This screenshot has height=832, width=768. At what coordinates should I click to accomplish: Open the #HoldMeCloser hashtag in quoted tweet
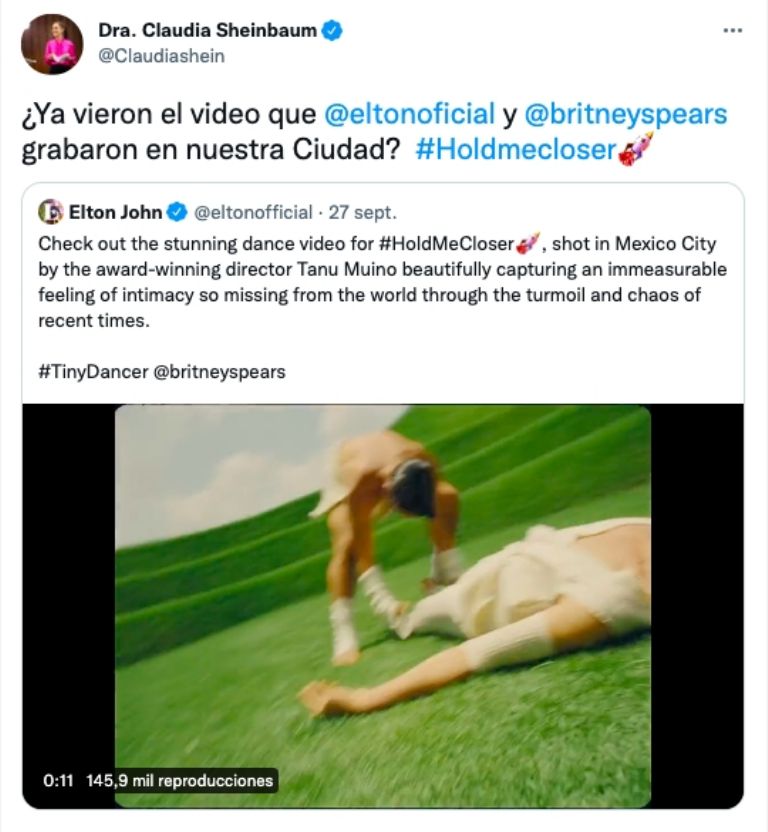tap(446, 244)
